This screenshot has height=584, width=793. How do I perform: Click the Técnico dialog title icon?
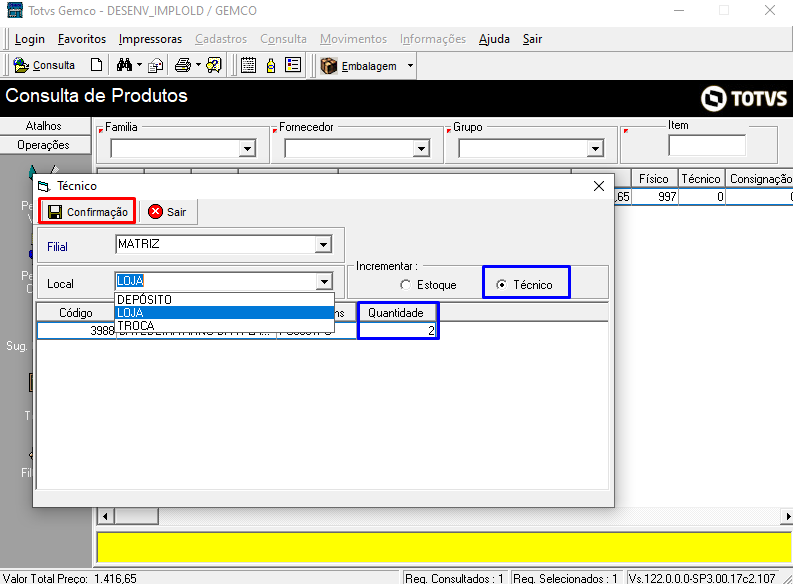[45, 186]
